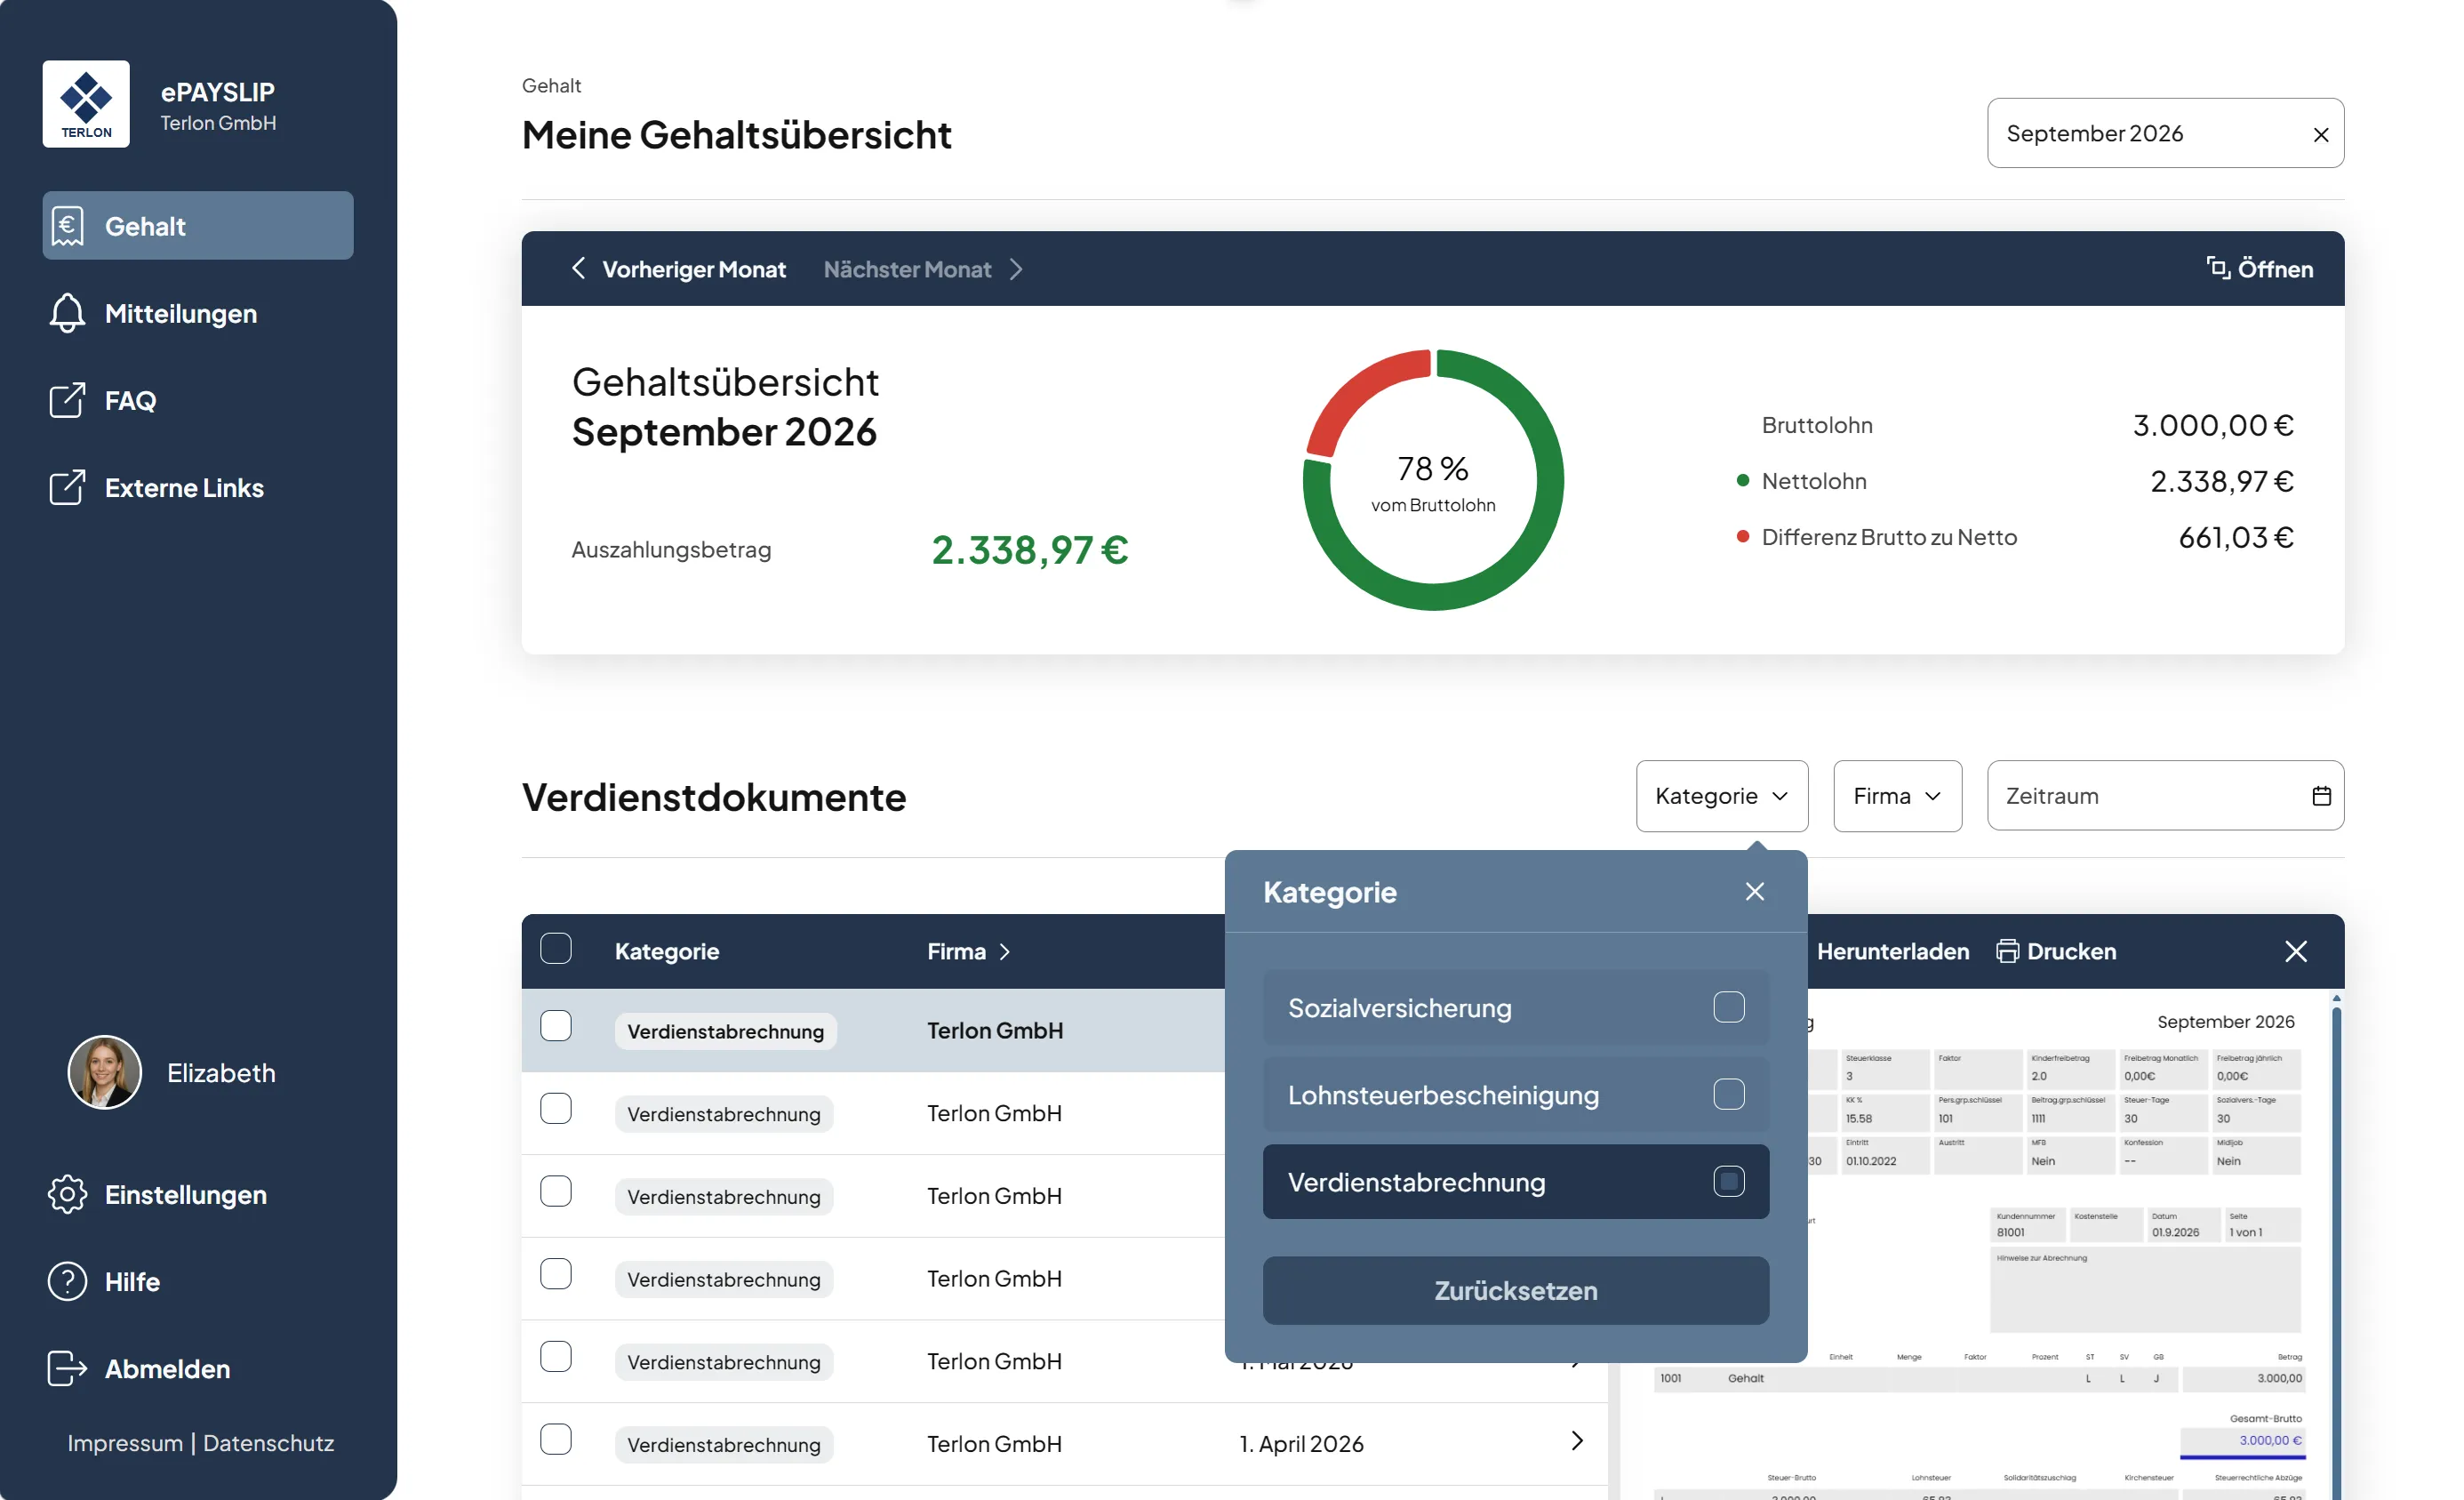The height and width of the screenshot is (1500, 2464).
Task: Sort by the Firma column header arrow
Action: pyautogui.click(x=1005, y=952)
